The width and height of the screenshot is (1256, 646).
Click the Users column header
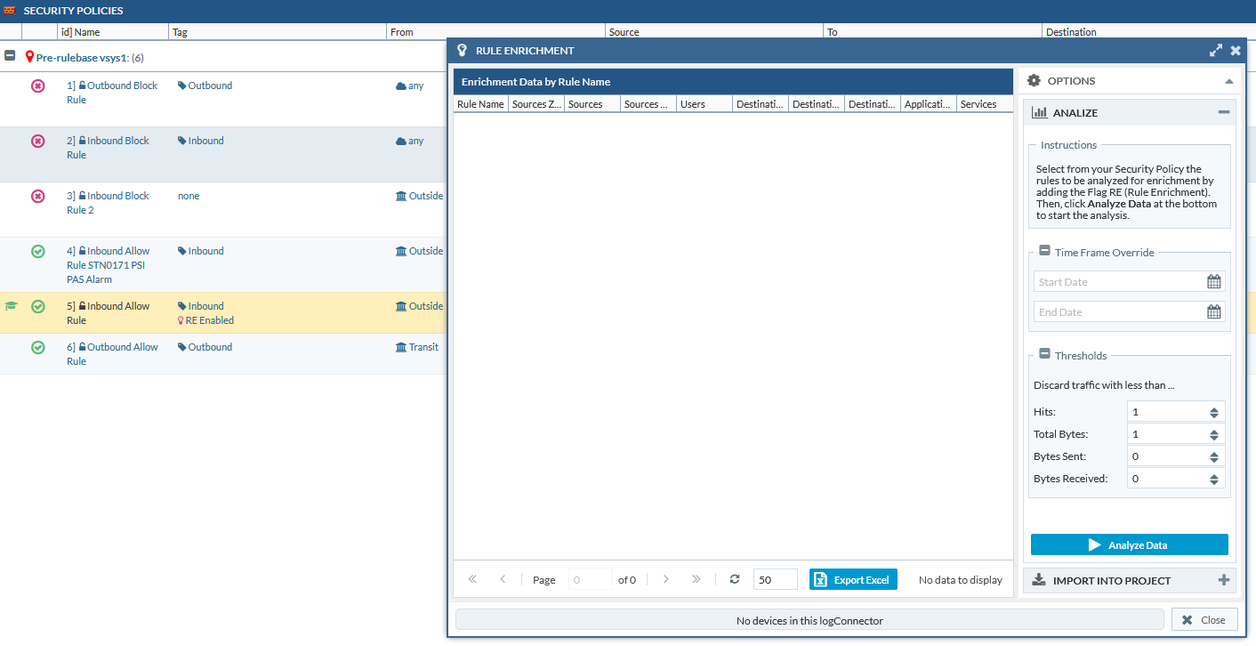click(704, 104)
